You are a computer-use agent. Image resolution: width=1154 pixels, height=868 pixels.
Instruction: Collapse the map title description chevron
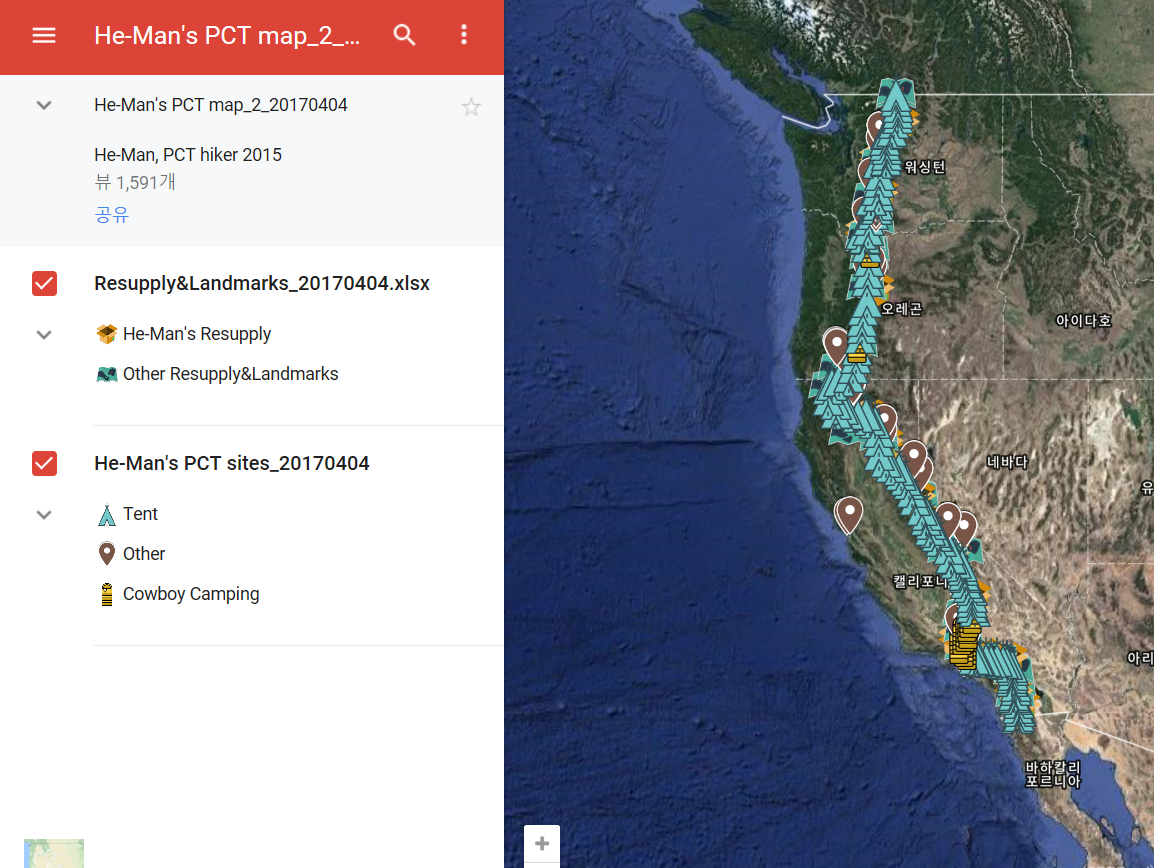pos(44,105)
